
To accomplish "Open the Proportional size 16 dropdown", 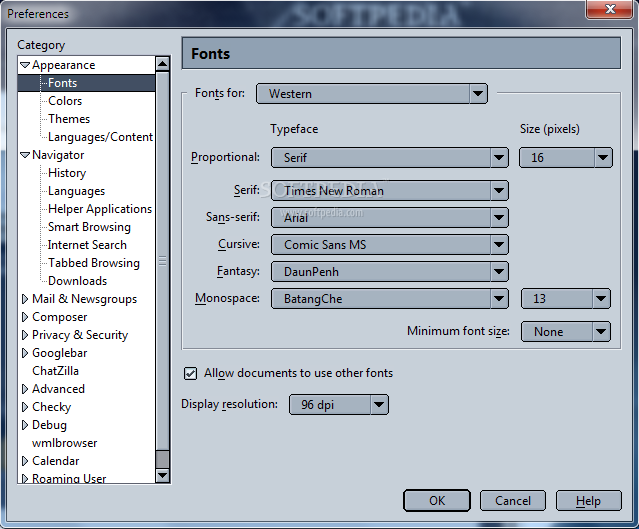I will tap(566, 158).
